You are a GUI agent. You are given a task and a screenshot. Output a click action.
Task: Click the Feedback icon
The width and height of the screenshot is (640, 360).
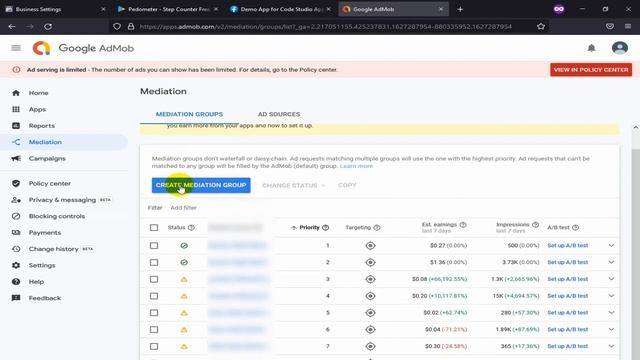16,298
